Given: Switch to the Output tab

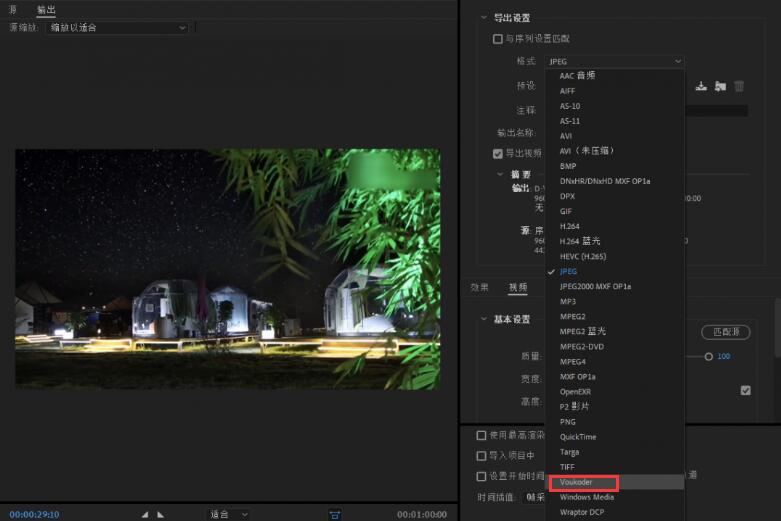Looking at the screenshot, I should [46, 9].
